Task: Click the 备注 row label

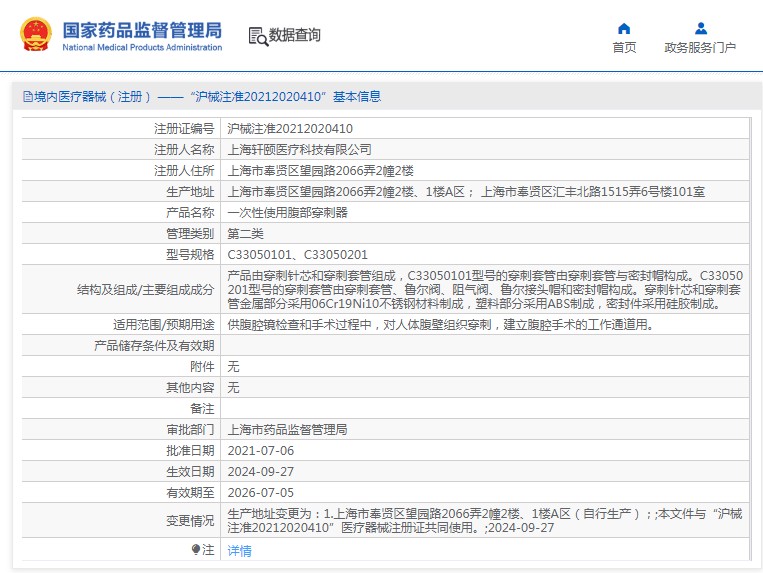Action: click(202, 409)
